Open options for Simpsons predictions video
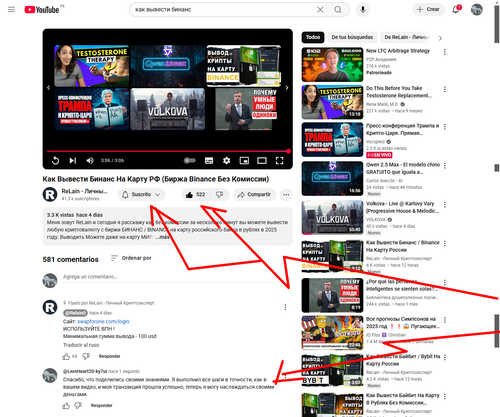This screenshot has width=500, height=417. [x=445, y=320]
